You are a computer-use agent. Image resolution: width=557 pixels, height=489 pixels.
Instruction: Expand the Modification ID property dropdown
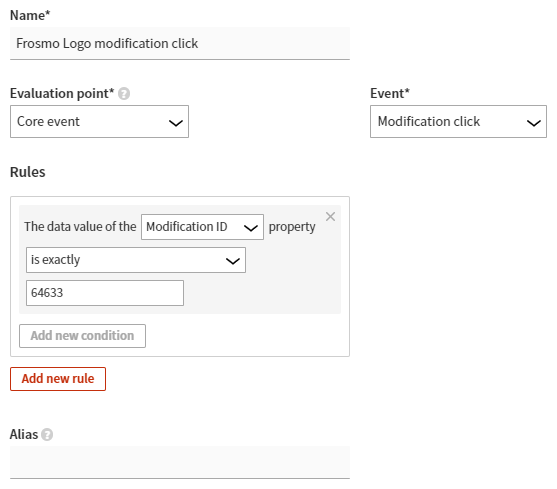click(x=202, y=227)
